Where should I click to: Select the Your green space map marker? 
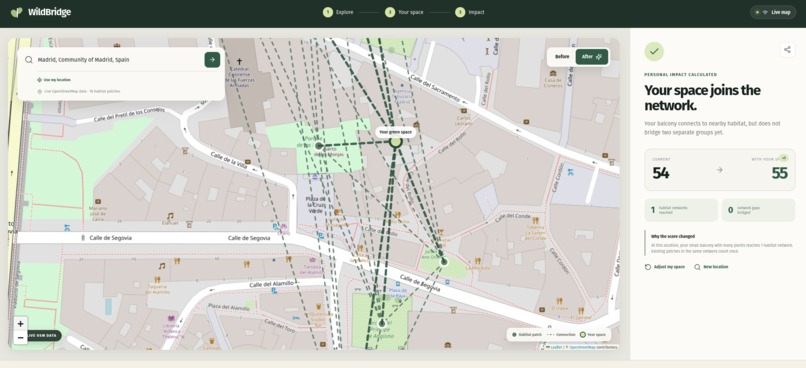click(x=395, y=142)
